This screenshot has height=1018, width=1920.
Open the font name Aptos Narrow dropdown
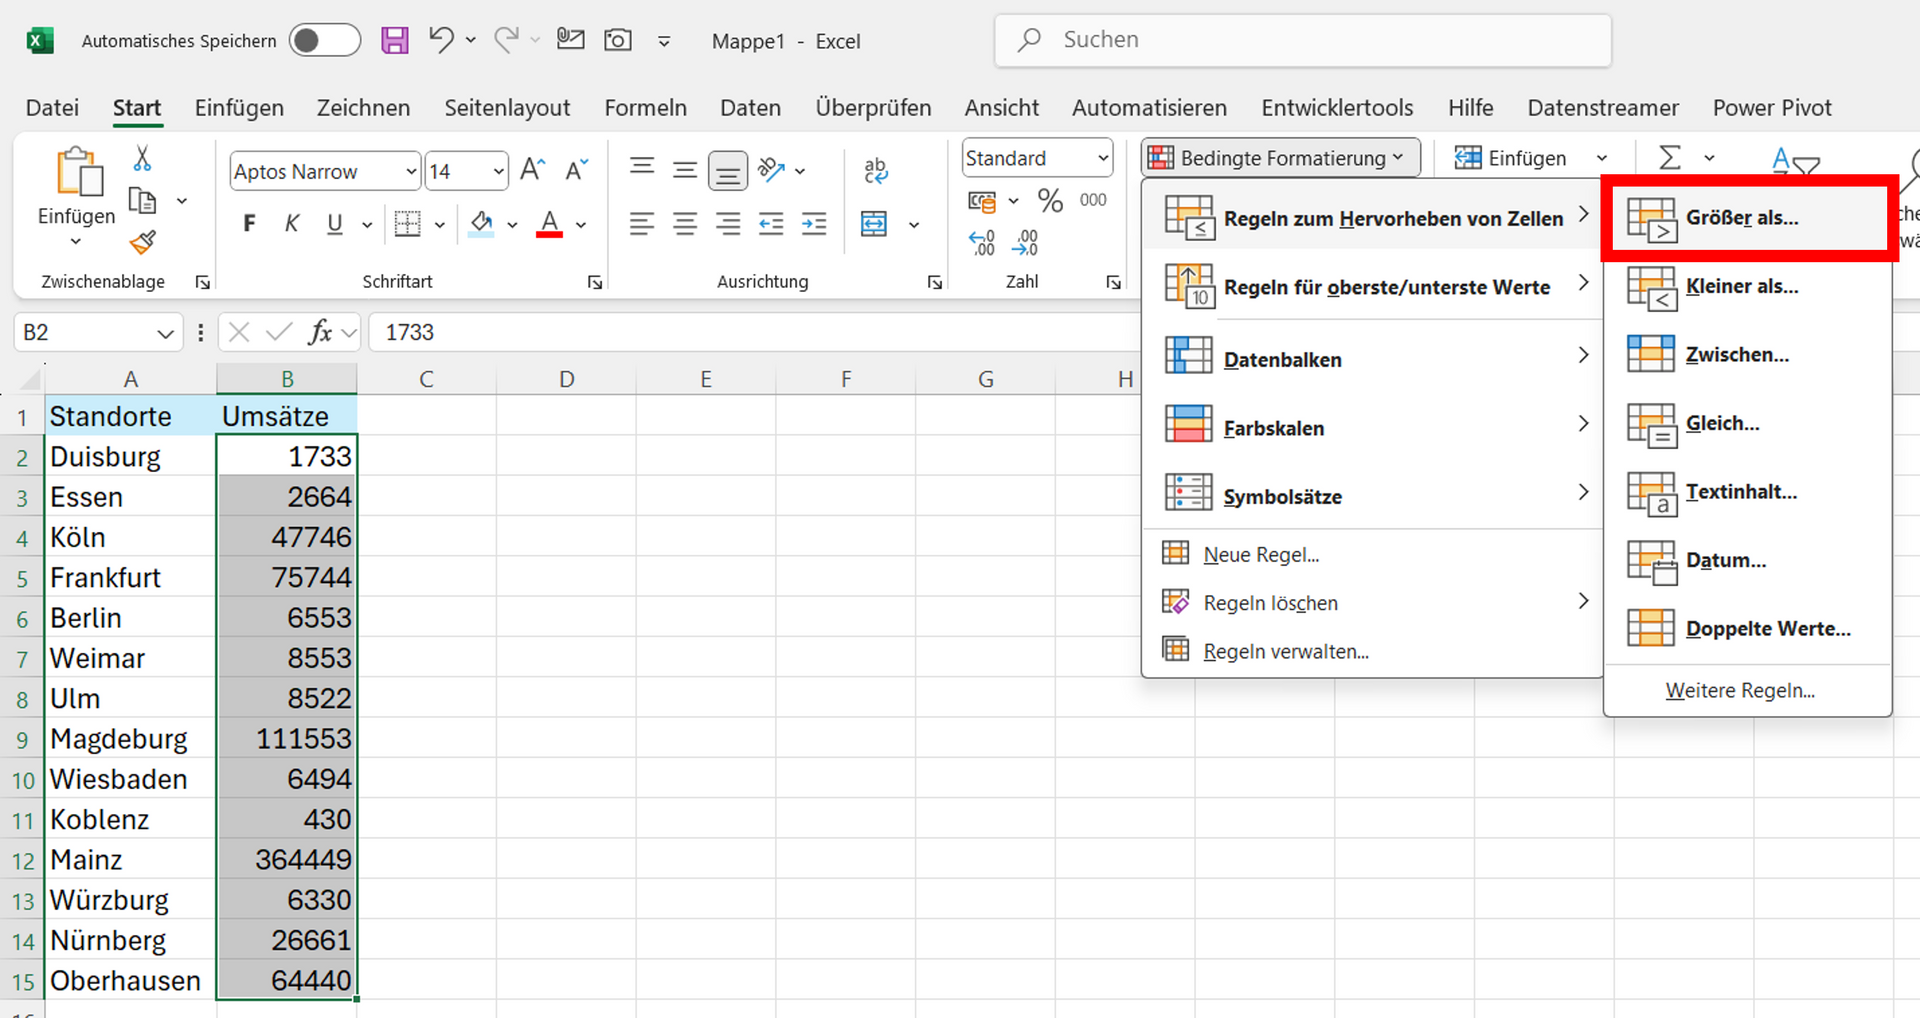410,172
